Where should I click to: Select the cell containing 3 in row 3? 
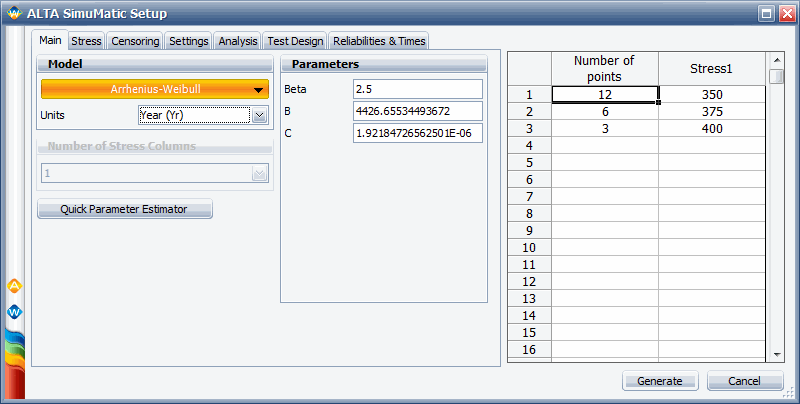pyautogui.click(x=605, y=129)
